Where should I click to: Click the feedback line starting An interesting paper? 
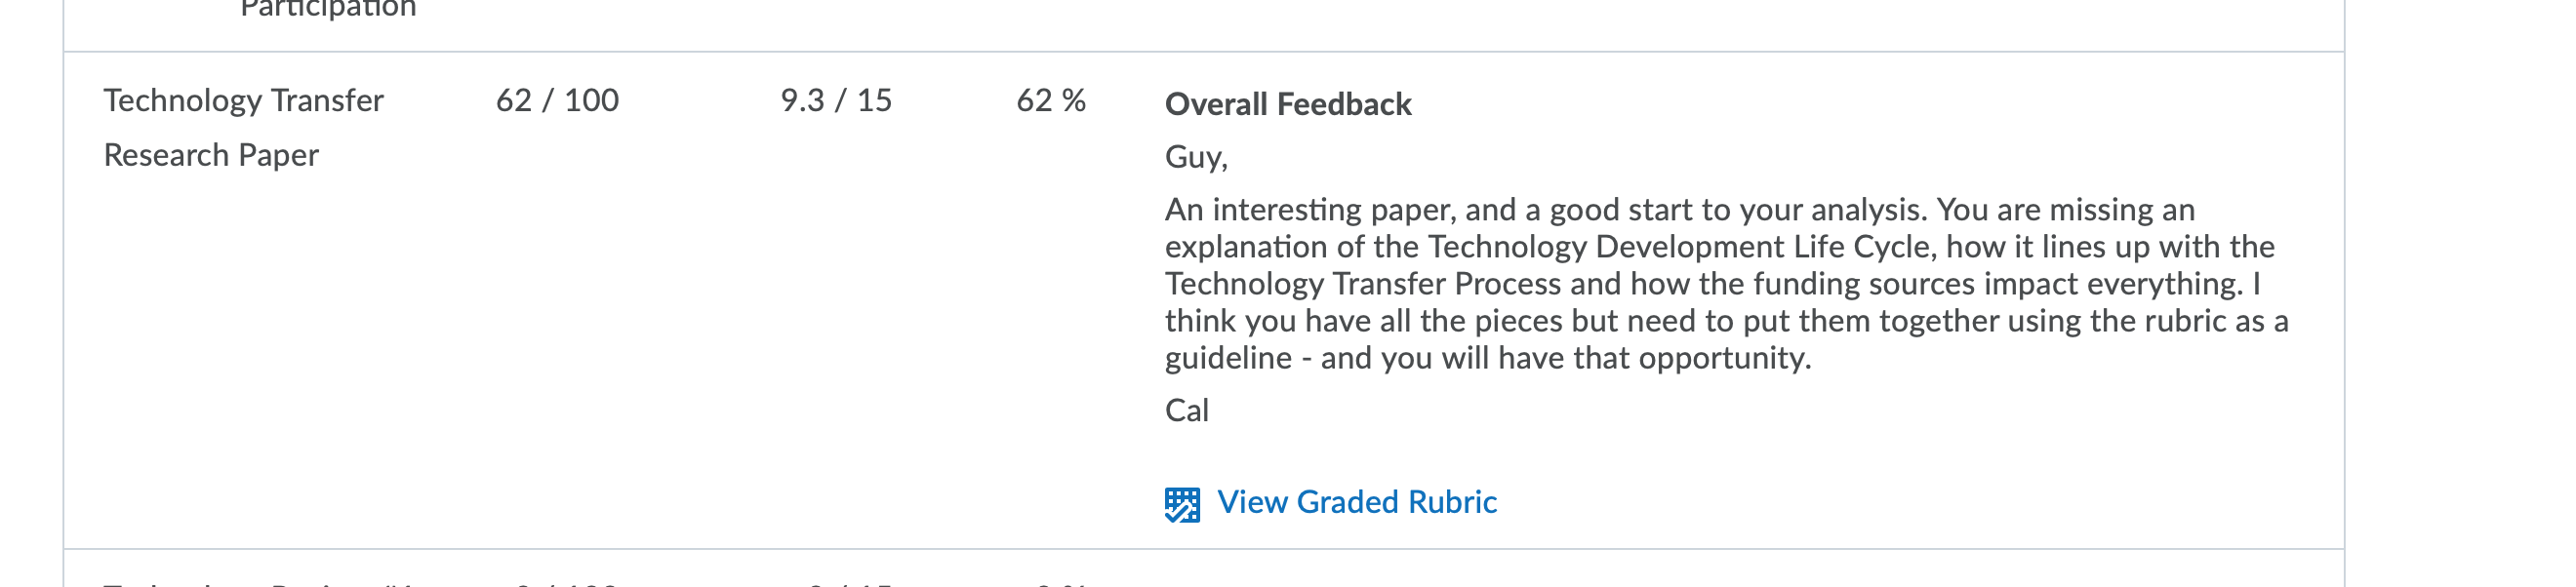point(1680,210)
